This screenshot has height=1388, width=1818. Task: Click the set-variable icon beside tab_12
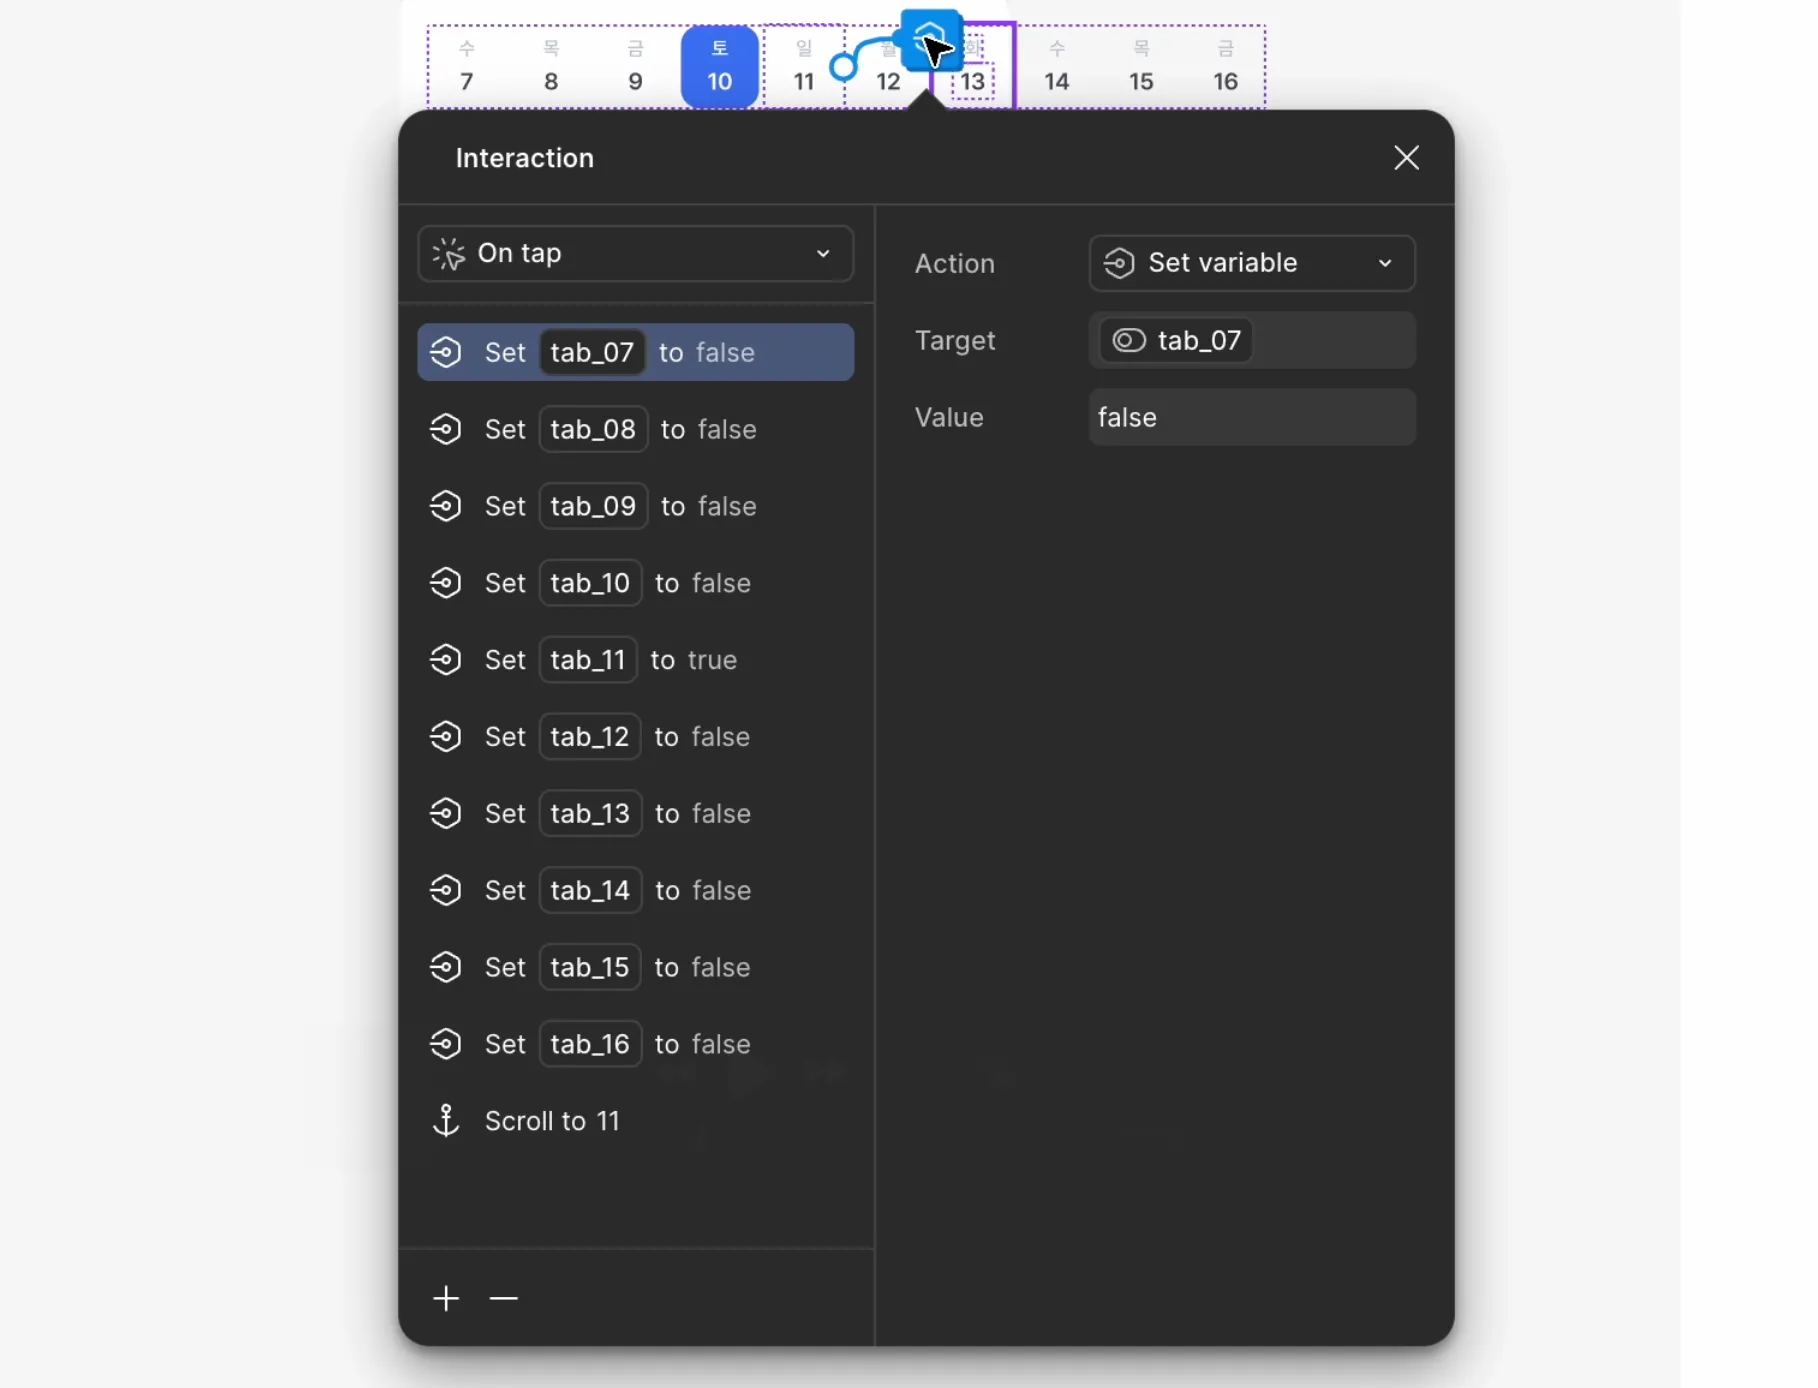445,737
